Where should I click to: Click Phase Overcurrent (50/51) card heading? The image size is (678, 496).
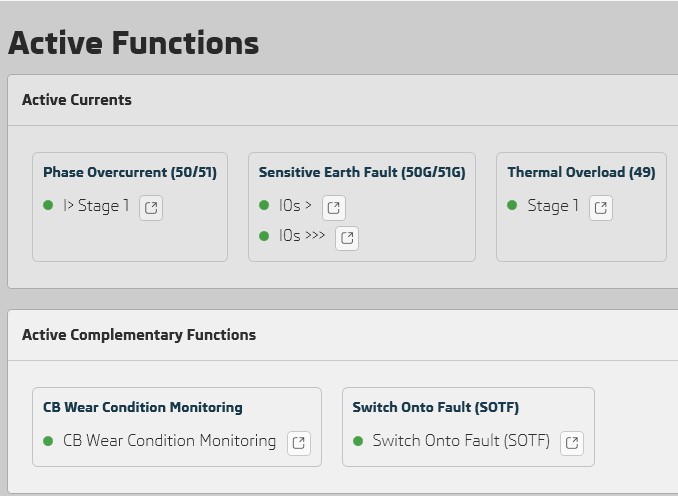(x=130, y=172)
